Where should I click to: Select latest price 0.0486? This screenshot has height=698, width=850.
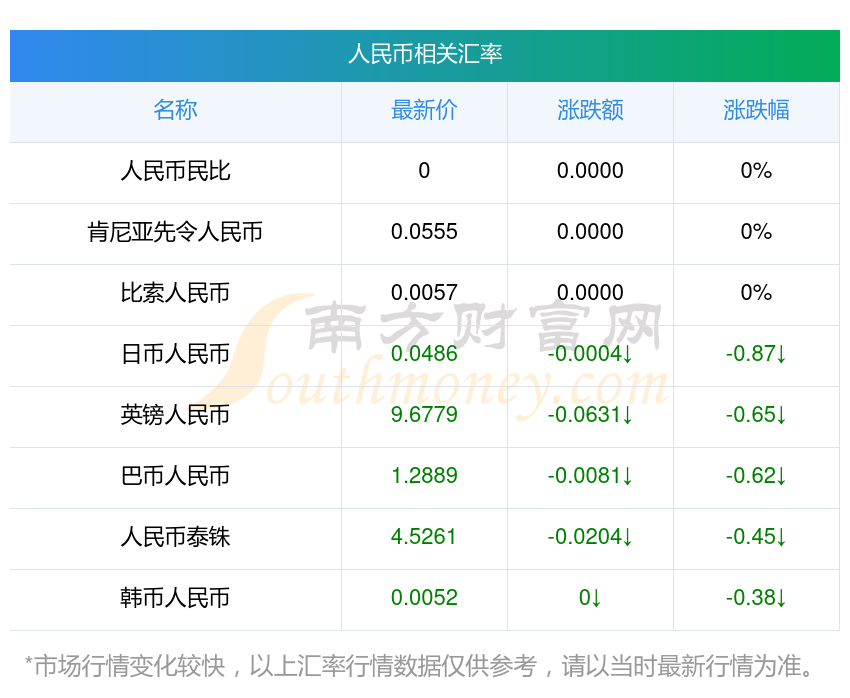pyautogui.click(x=424, y=354)
